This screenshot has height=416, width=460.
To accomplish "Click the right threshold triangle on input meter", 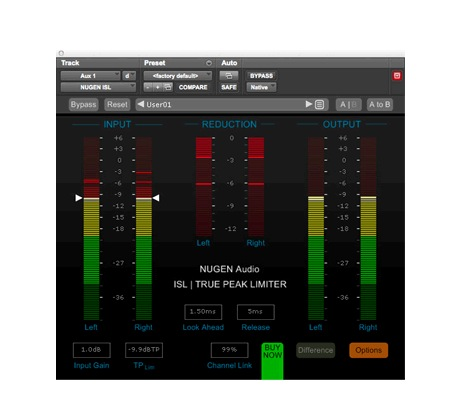I will (156, 198).
